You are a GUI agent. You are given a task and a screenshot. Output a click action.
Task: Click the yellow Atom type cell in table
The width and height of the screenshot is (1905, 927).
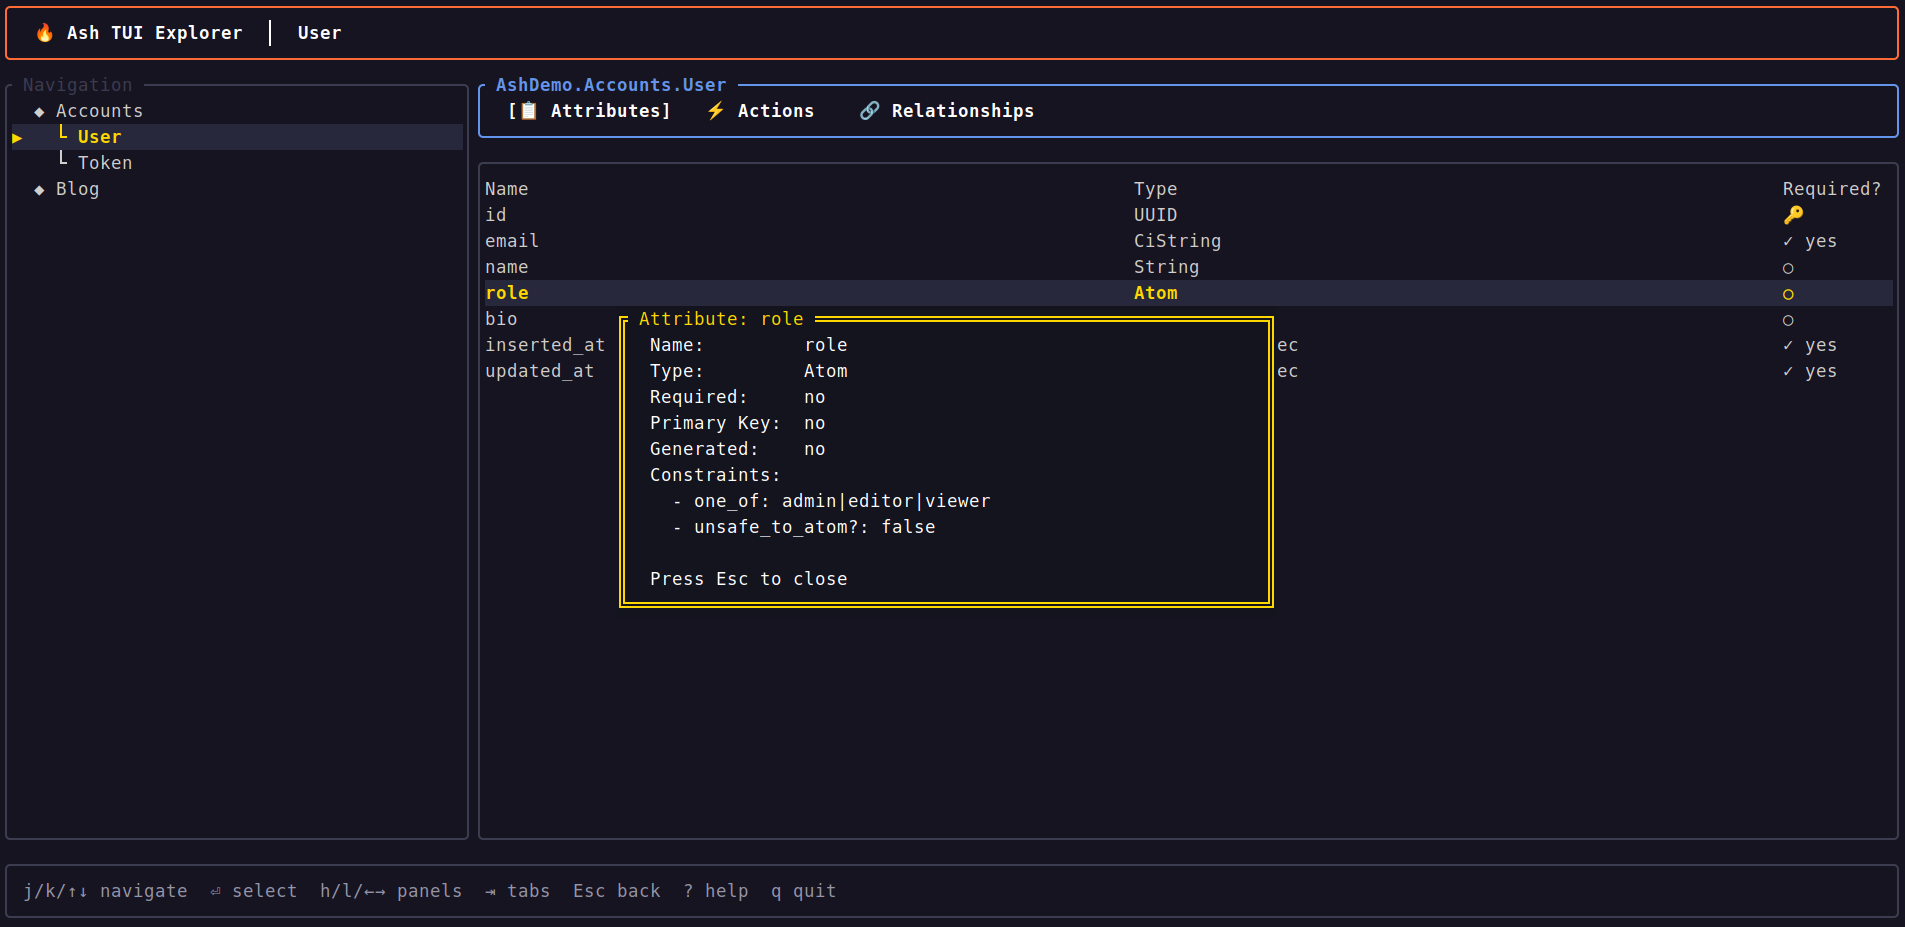click(1155, 293)
